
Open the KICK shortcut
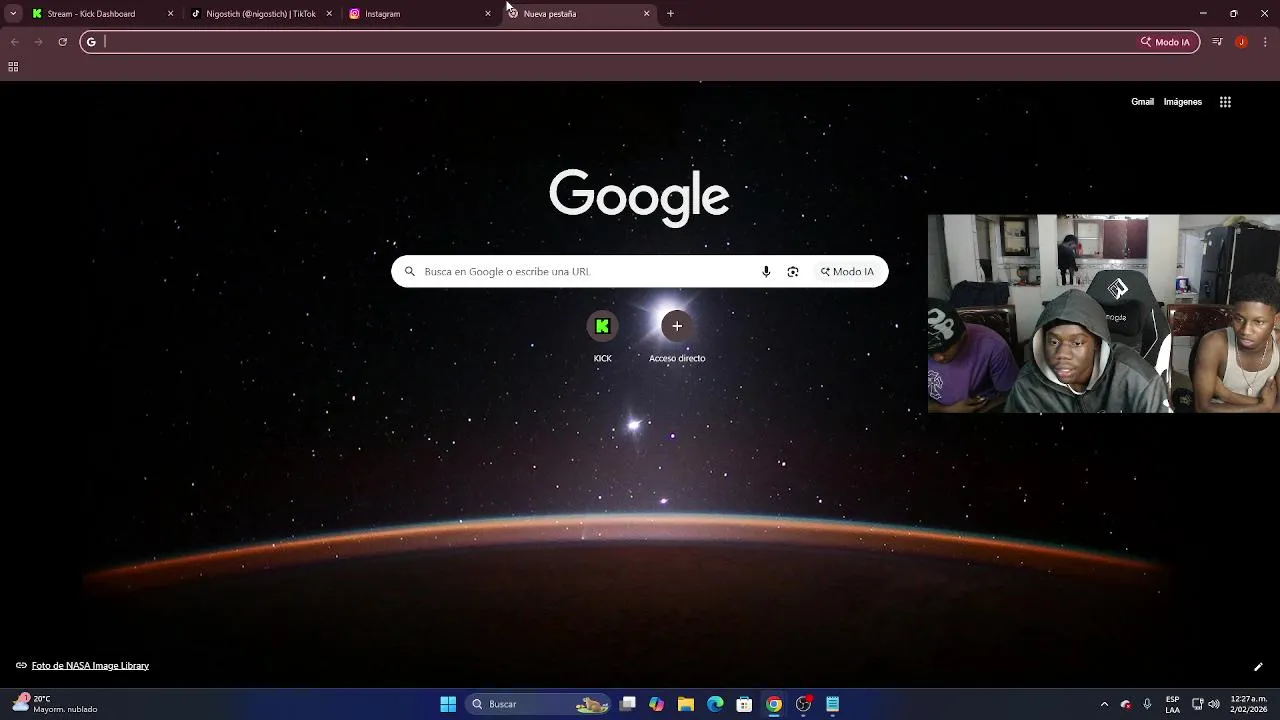[602, 336]
